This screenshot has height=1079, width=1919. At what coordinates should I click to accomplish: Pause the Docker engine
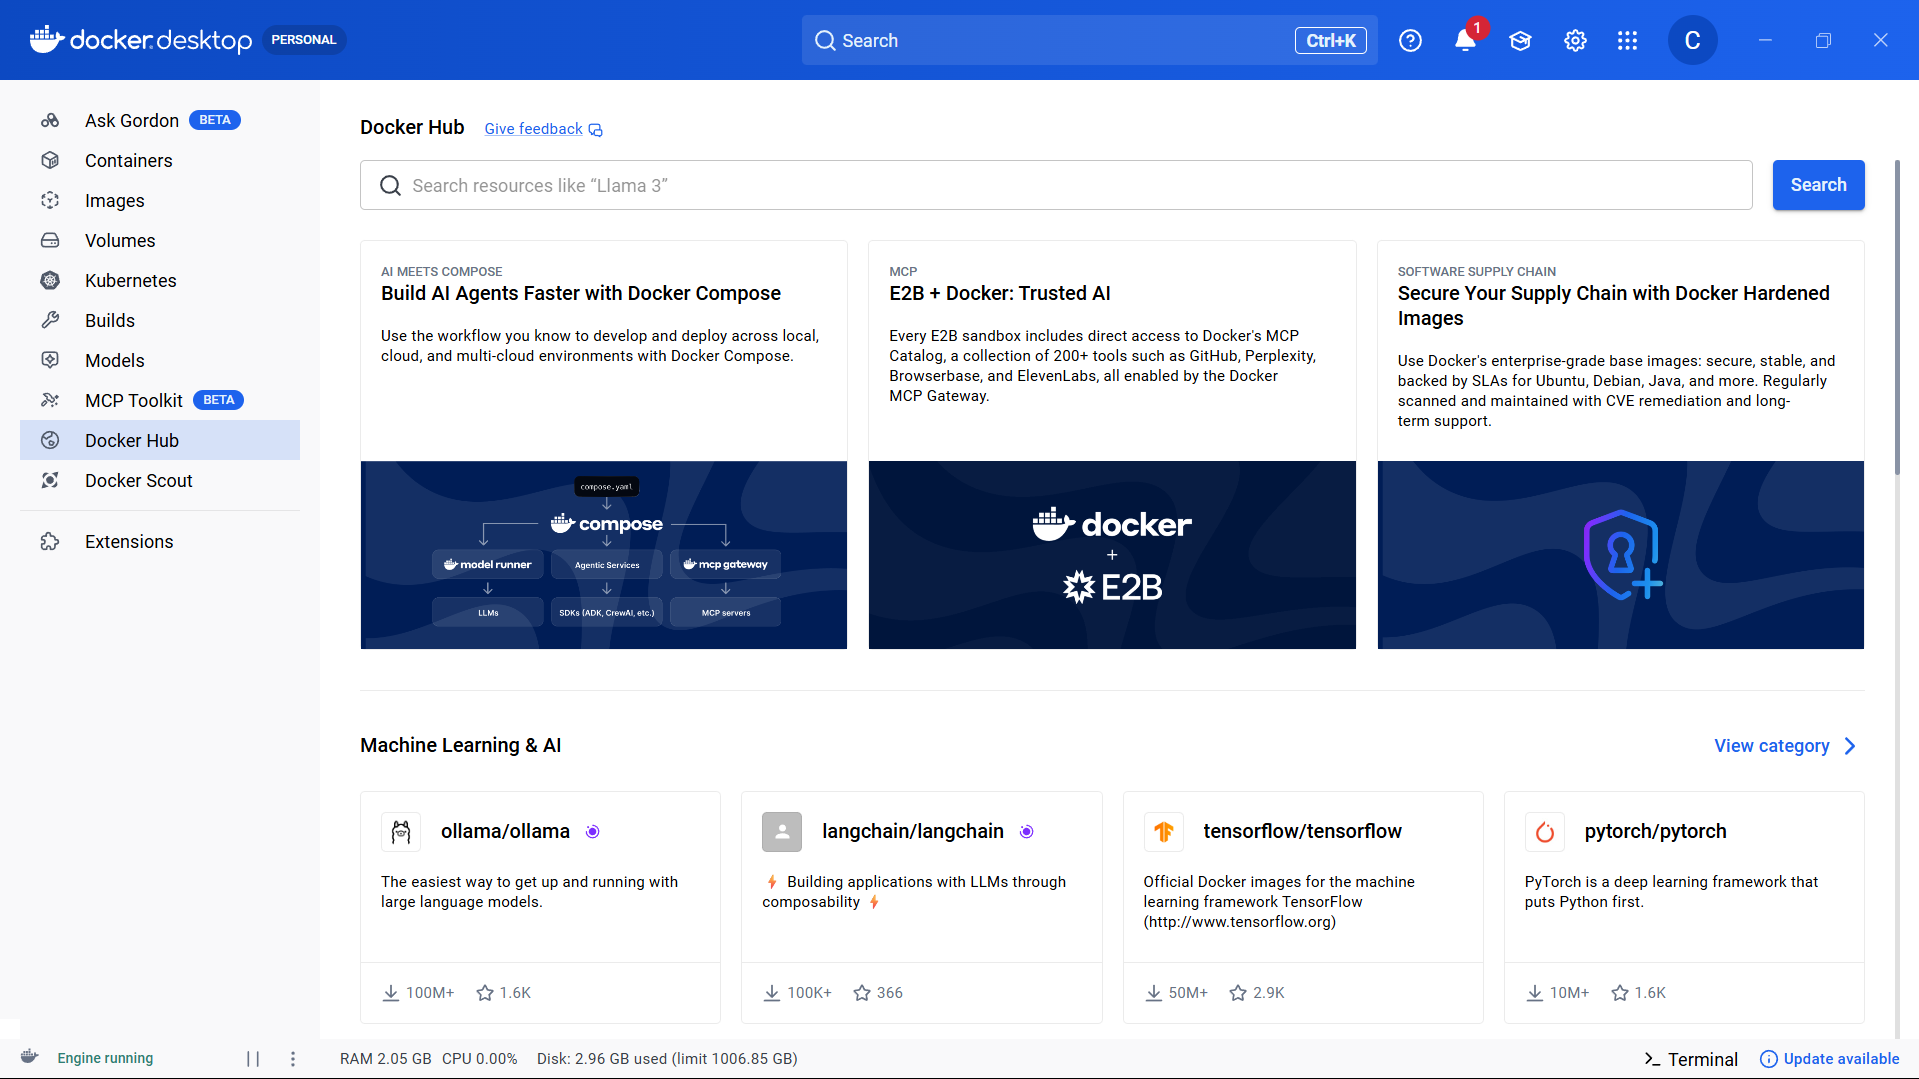pos(253,1058)
